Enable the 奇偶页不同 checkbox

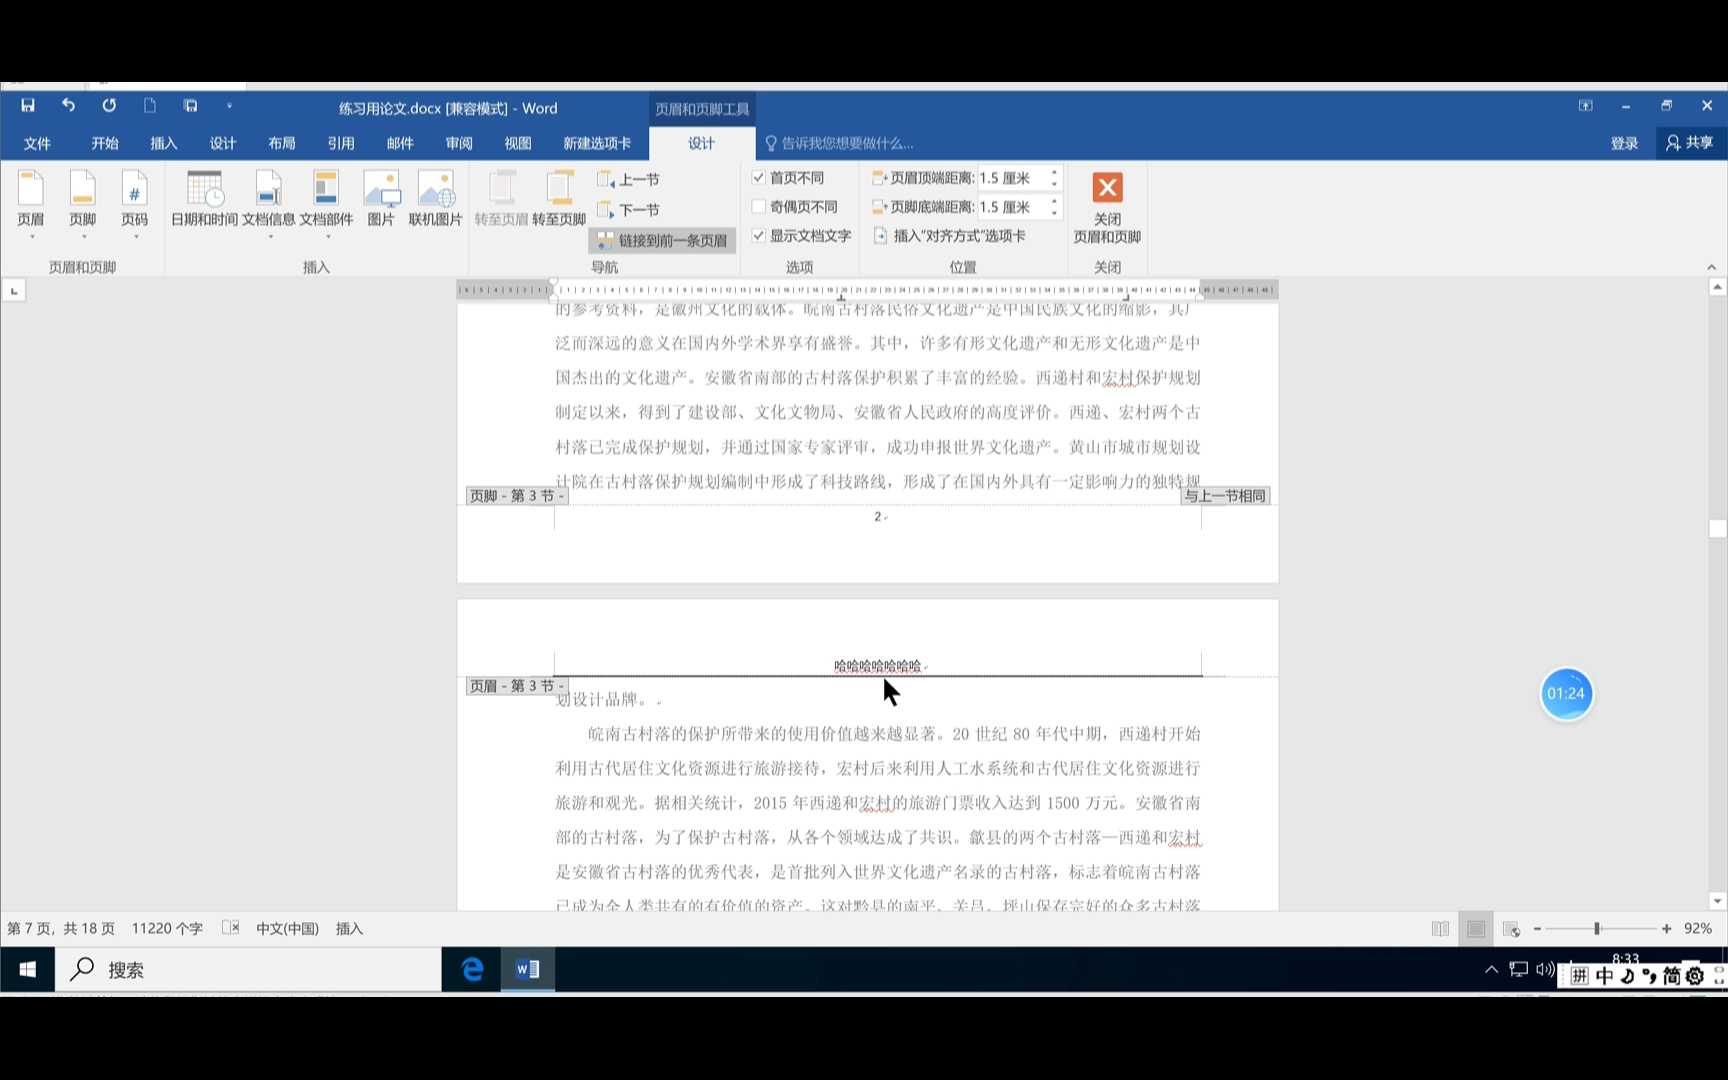pos(760,206)
